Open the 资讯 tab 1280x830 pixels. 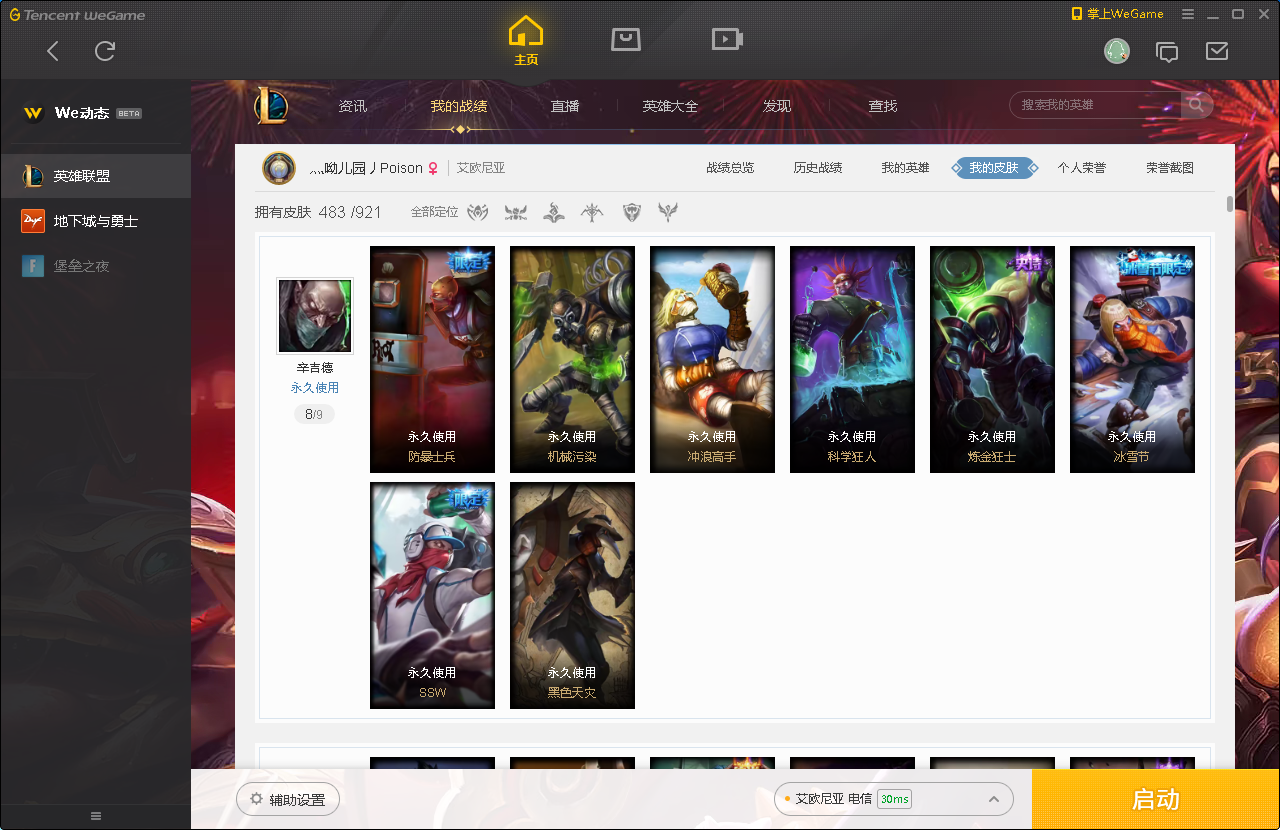[353, 106]
